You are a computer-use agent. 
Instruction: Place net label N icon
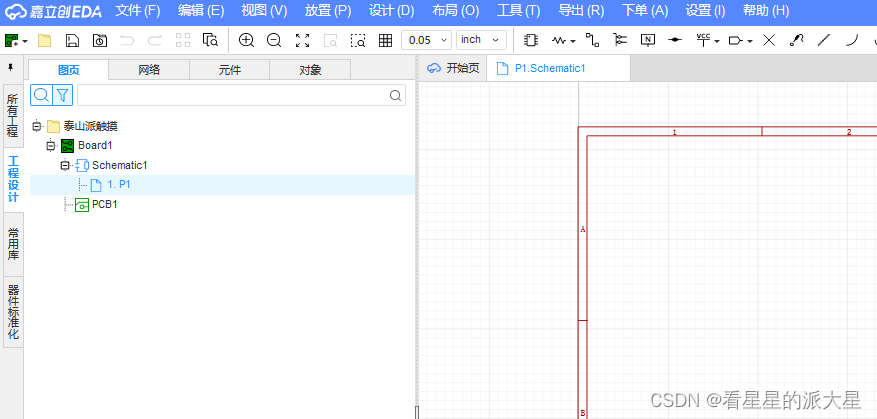(648, 40)
